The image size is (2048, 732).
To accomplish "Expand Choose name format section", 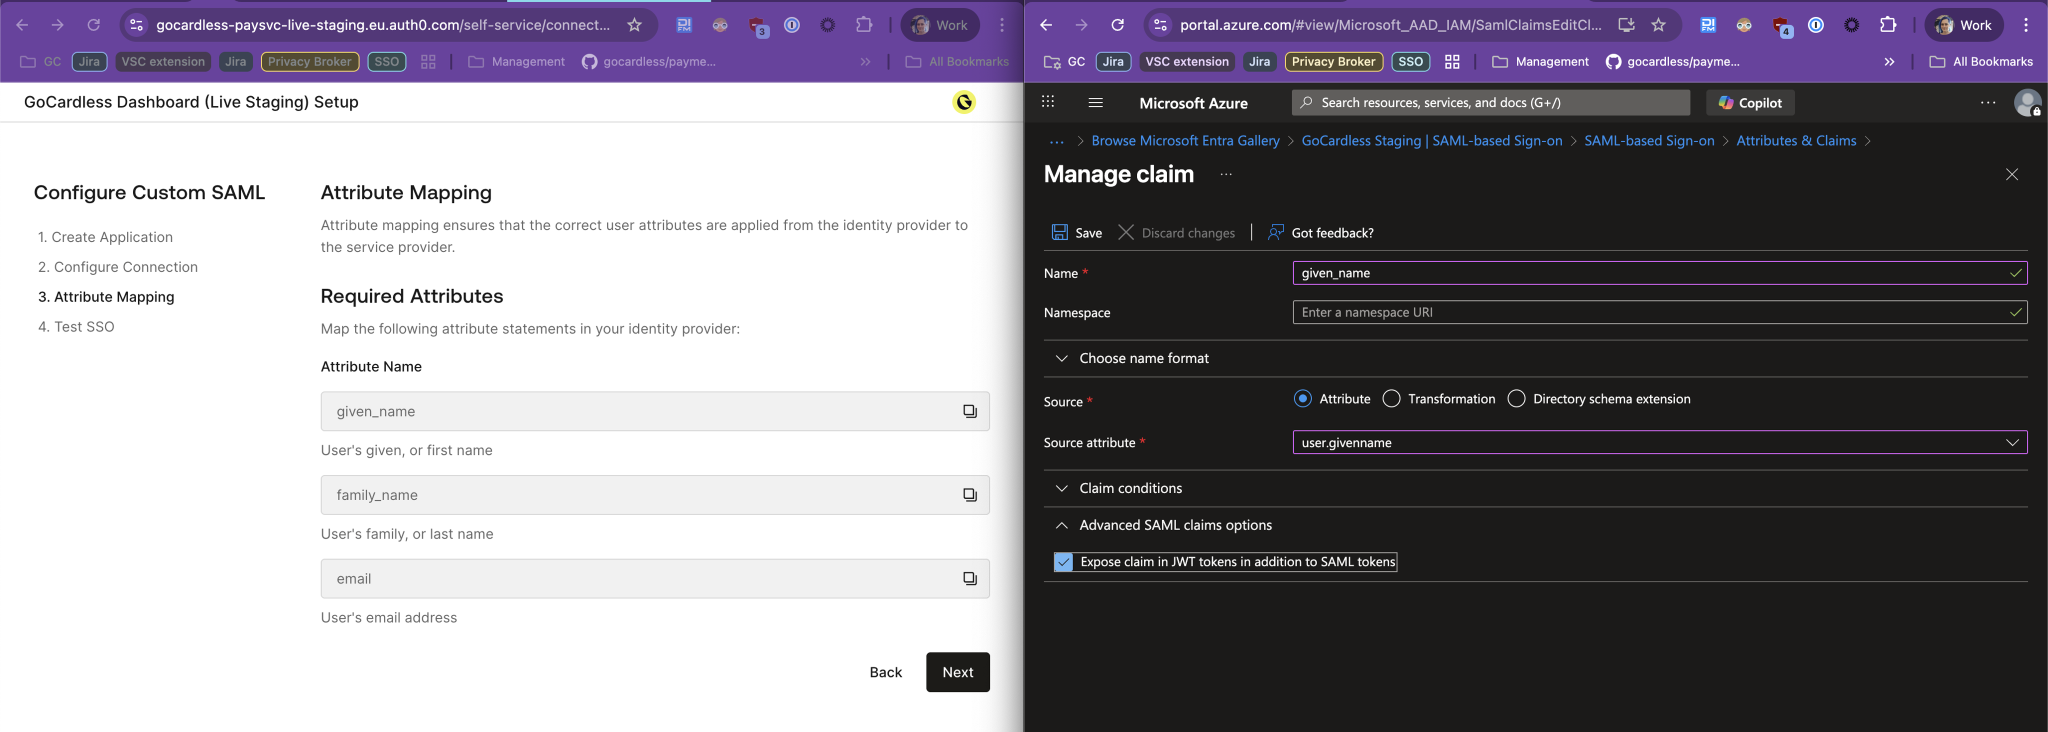I will [1061, 358].
